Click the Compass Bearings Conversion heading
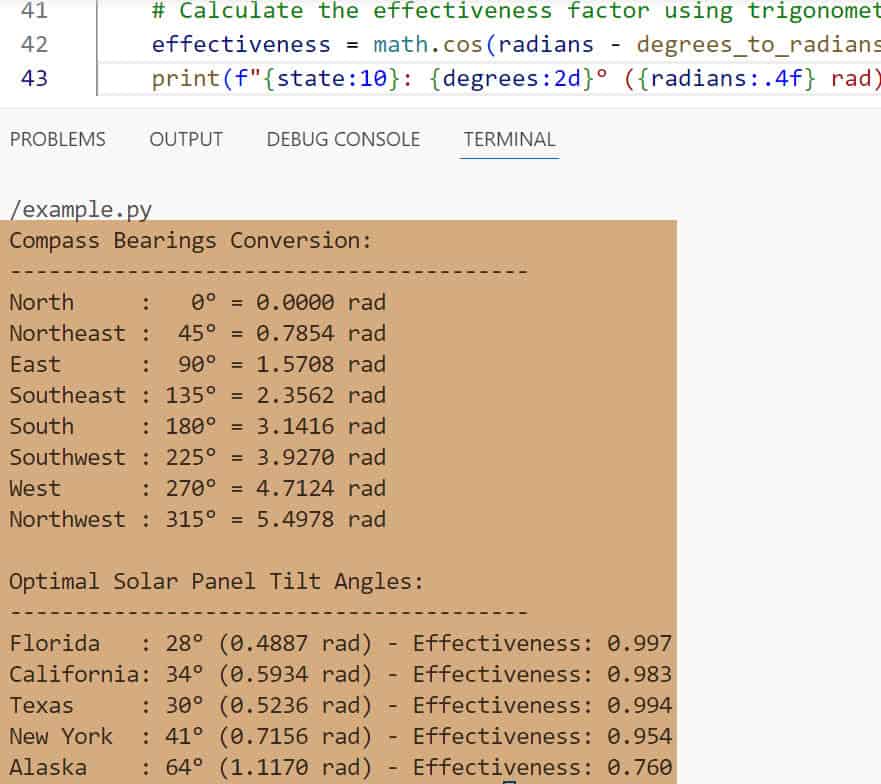This screenshot has height=784, width=881. 190,241
